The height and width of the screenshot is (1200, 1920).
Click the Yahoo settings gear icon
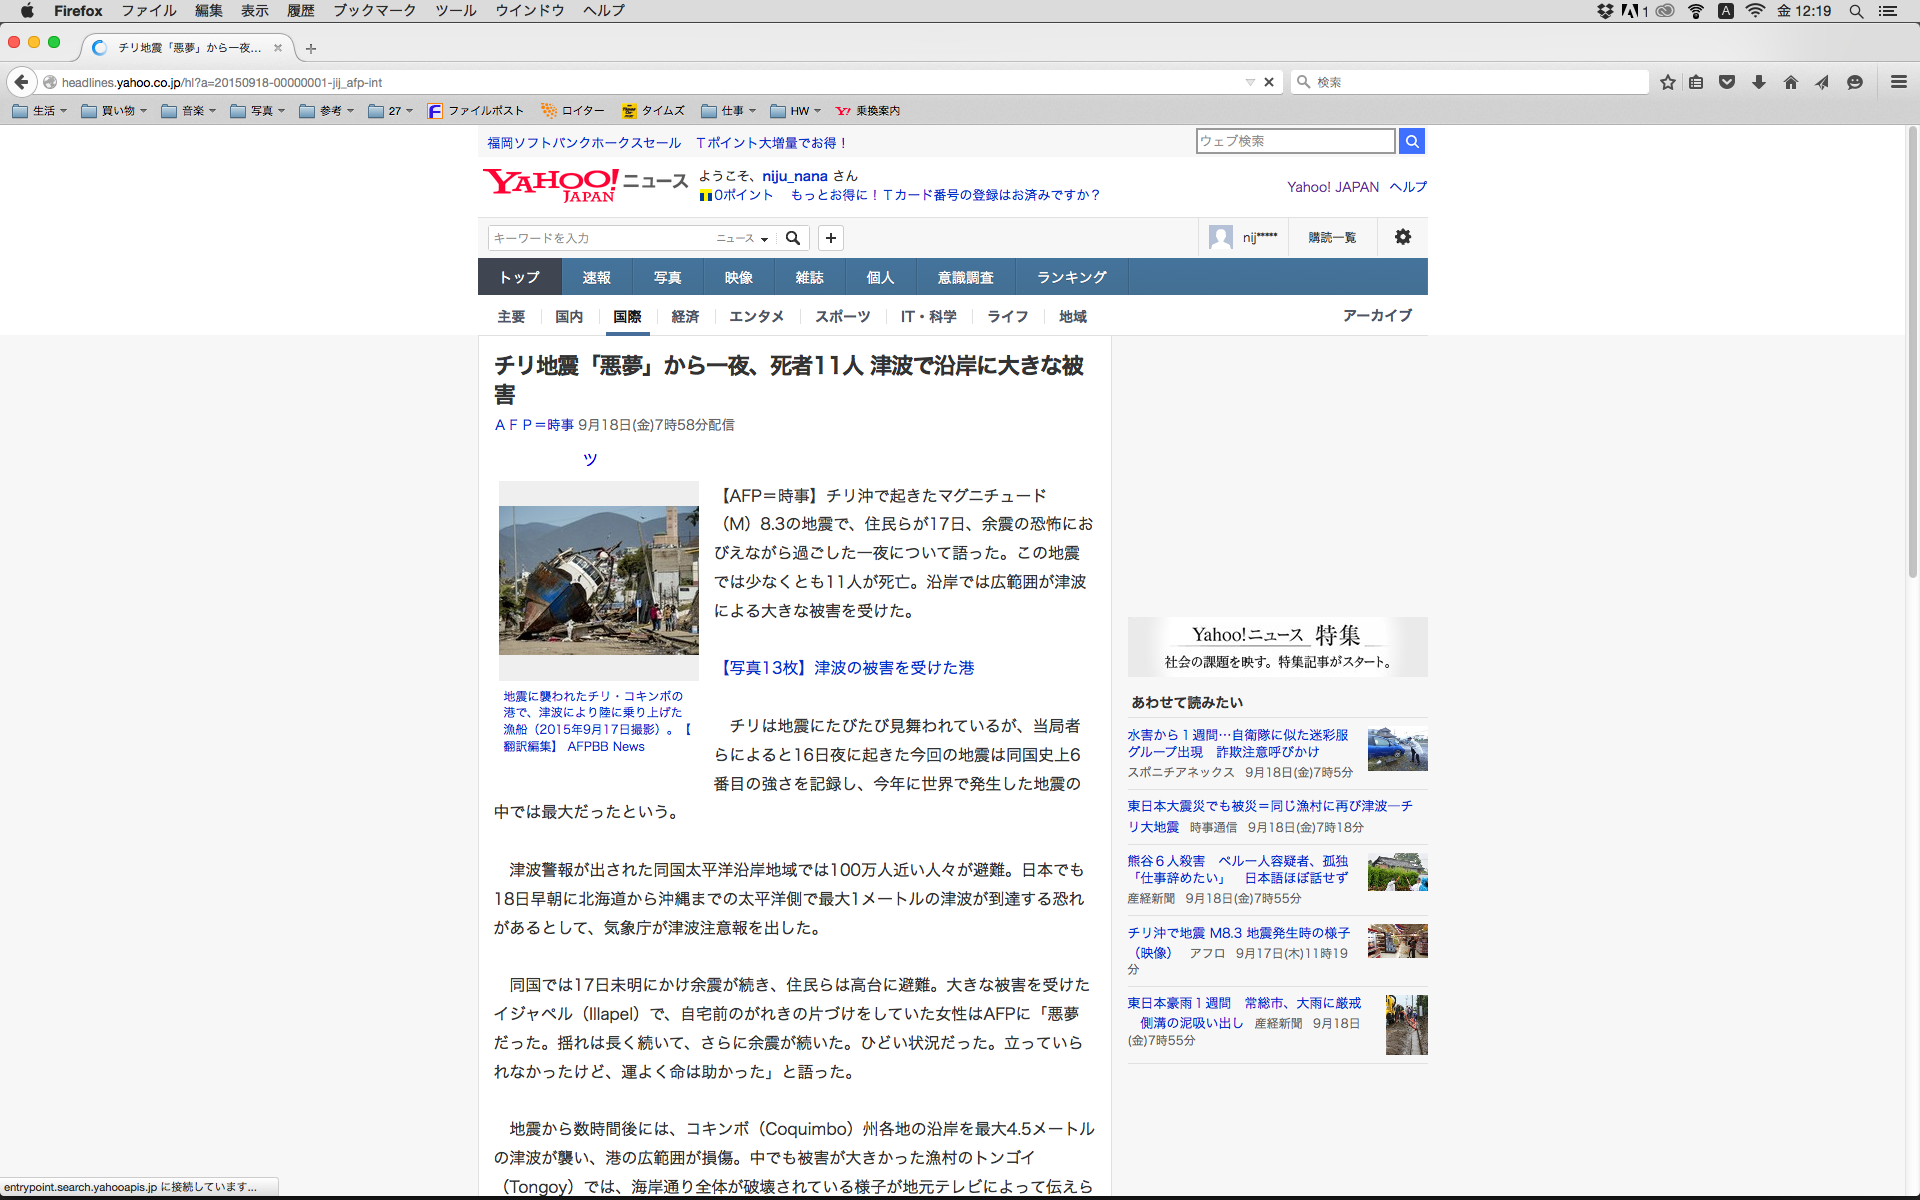tap(1403, 237)
